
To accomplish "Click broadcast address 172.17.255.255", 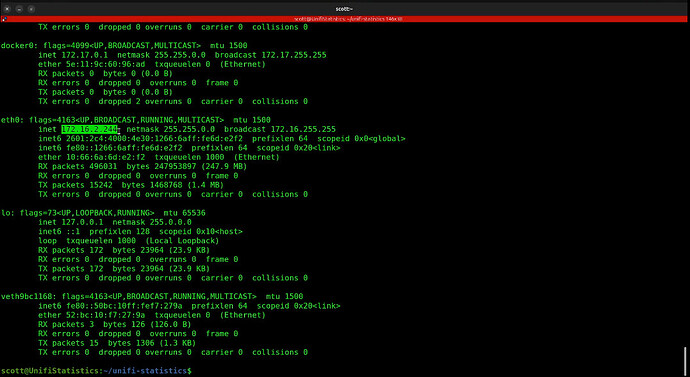I will pos(294,55).
